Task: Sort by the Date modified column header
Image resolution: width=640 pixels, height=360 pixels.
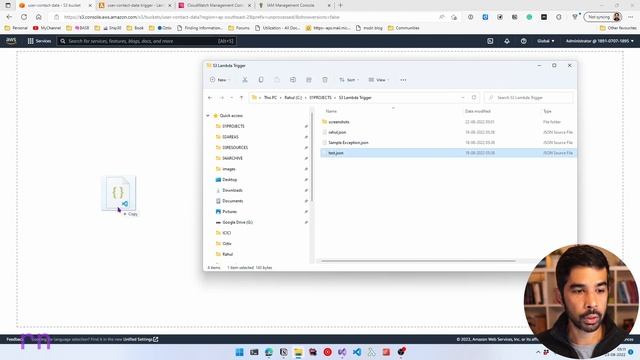Action: point(478,111)
